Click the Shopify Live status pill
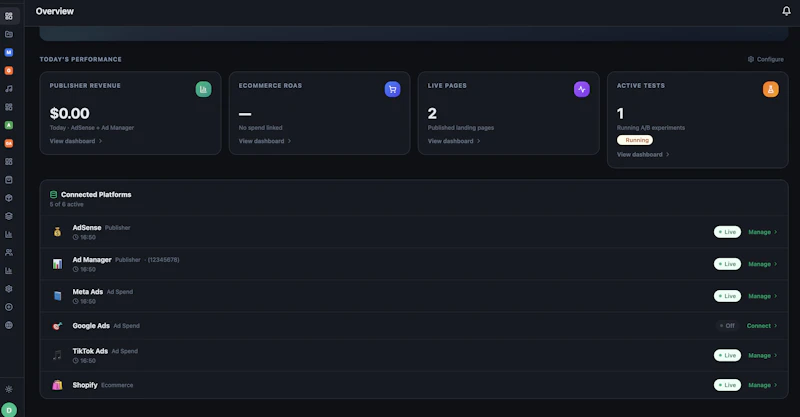The width and height of the screenshot is (800, 417). point(727,385)
